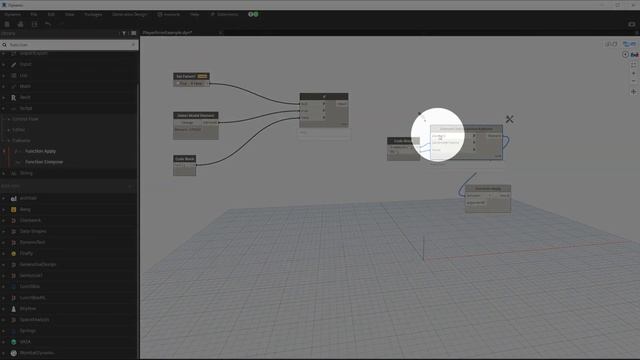Viewport: 640px width, 360px height.
Task: Click the zoom in plus icon
Action: pos(633,73)
